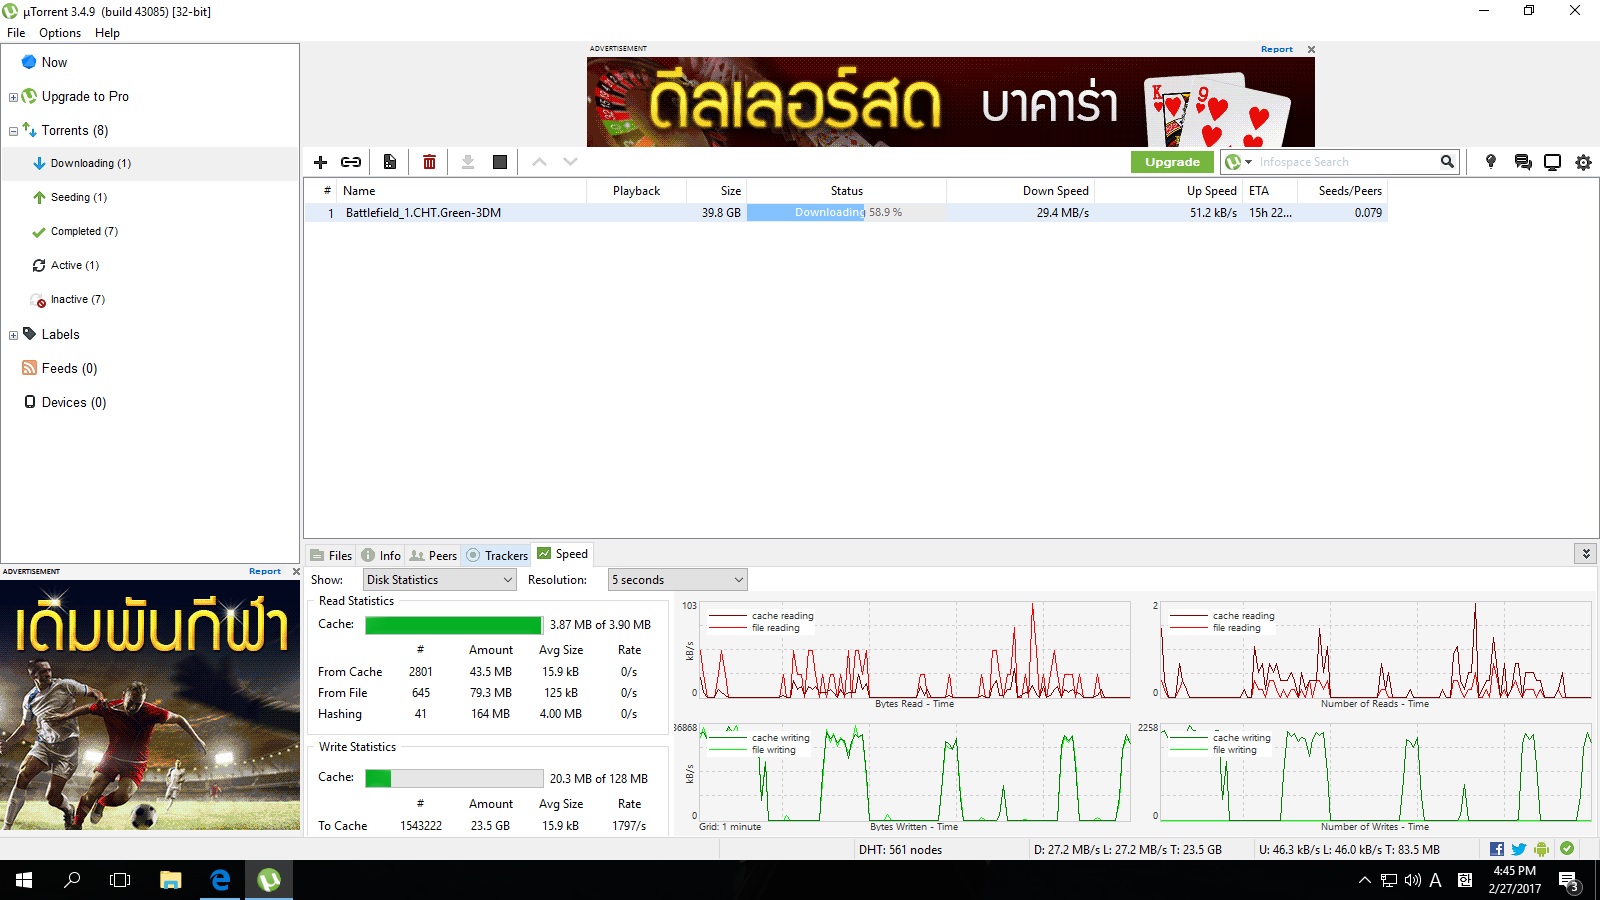Click the volume icon in system tray

coord(1412,880)
